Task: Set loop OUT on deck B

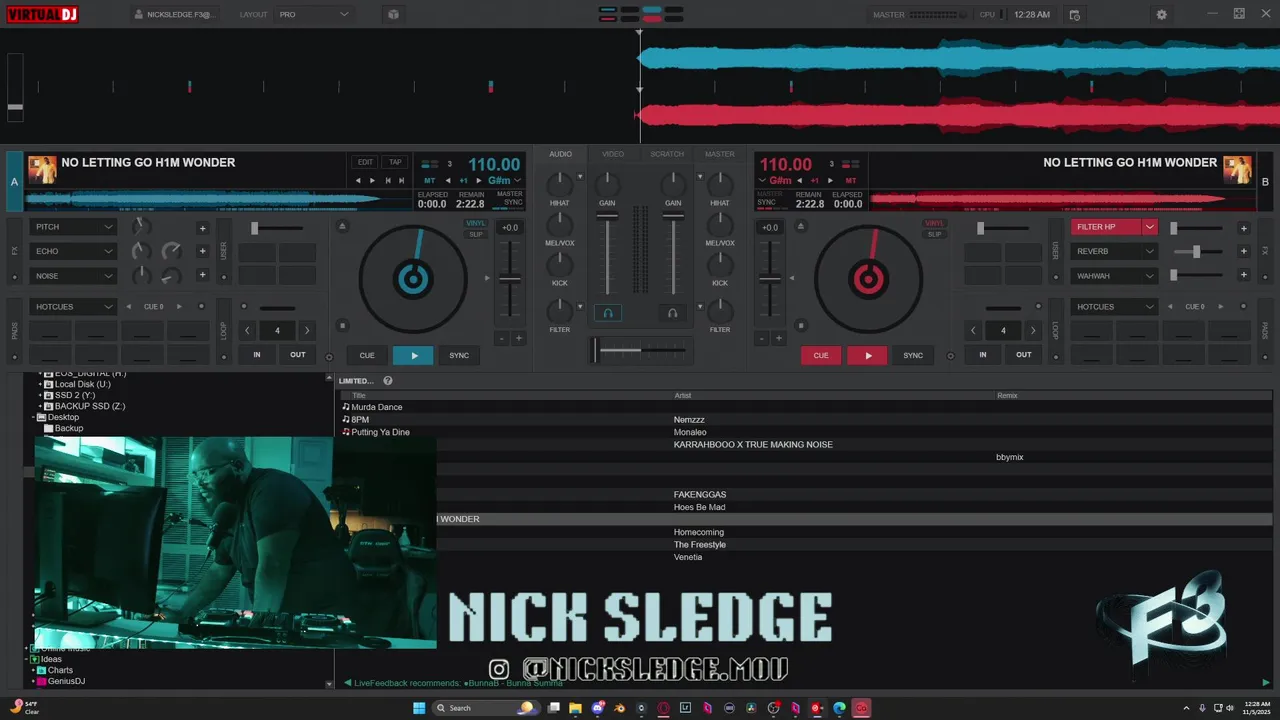Action: tap(1024, 354)
